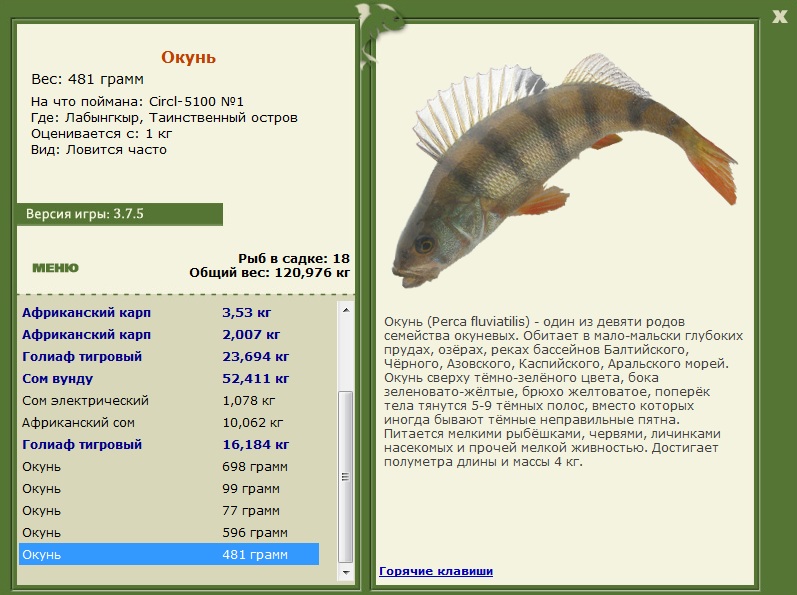Select Окунь 77 грамм entry
The height and width of the screenshot is (595, 797).
click(169, 511)
